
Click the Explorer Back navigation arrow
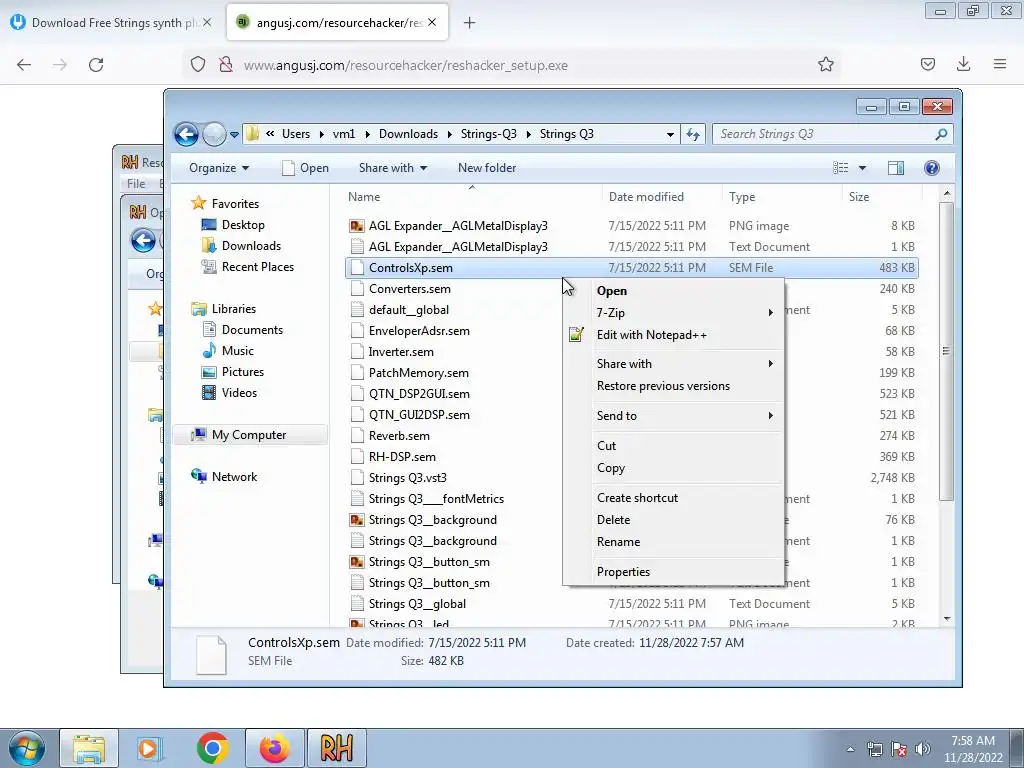click(186, 135)
